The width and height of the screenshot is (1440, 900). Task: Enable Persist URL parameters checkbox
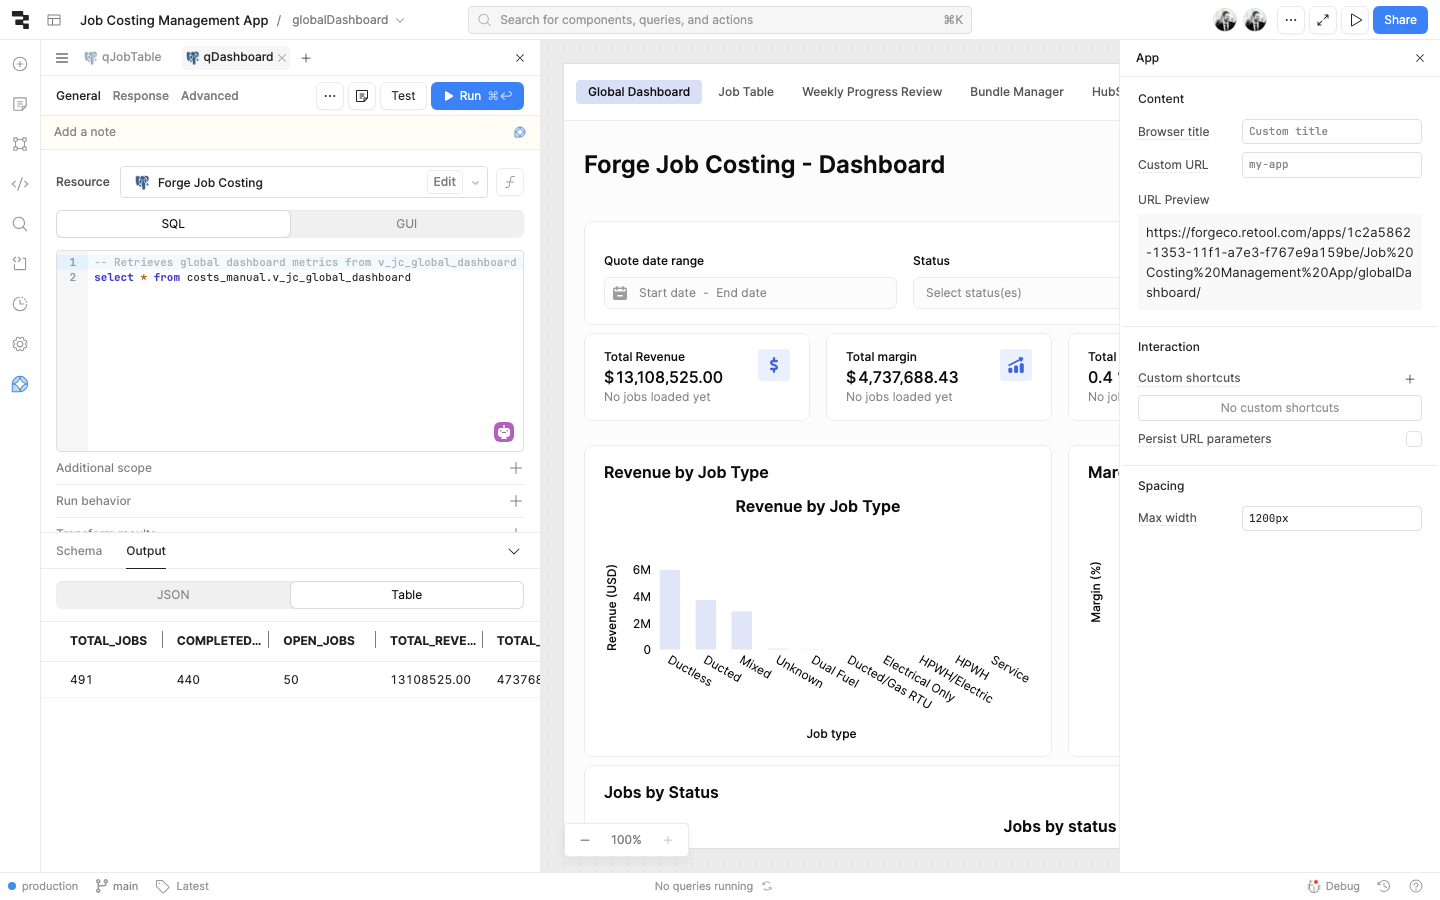tap(1413, 439)
